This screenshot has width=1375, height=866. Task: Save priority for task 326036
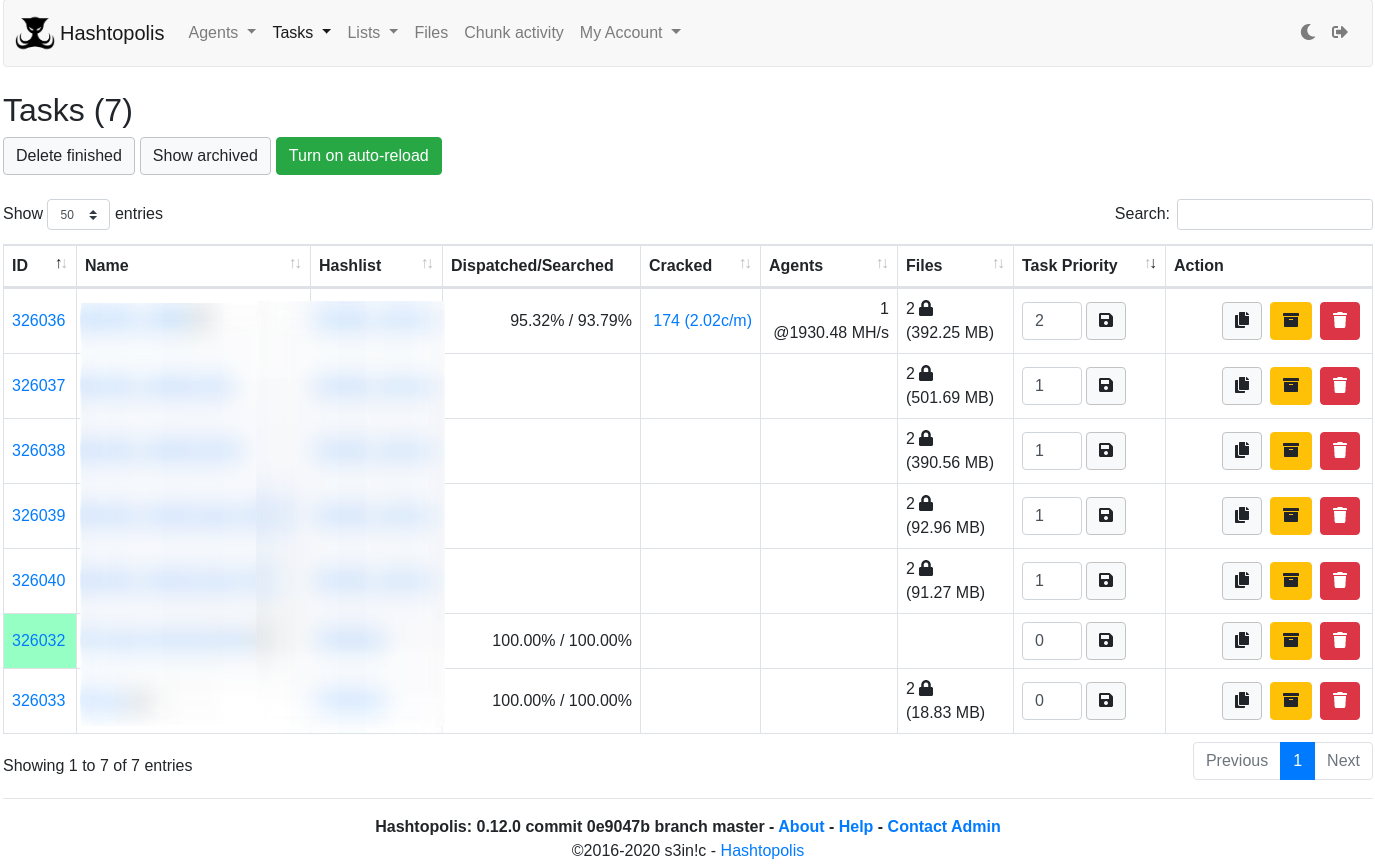pyautogui.click(x=1105, y=321)
